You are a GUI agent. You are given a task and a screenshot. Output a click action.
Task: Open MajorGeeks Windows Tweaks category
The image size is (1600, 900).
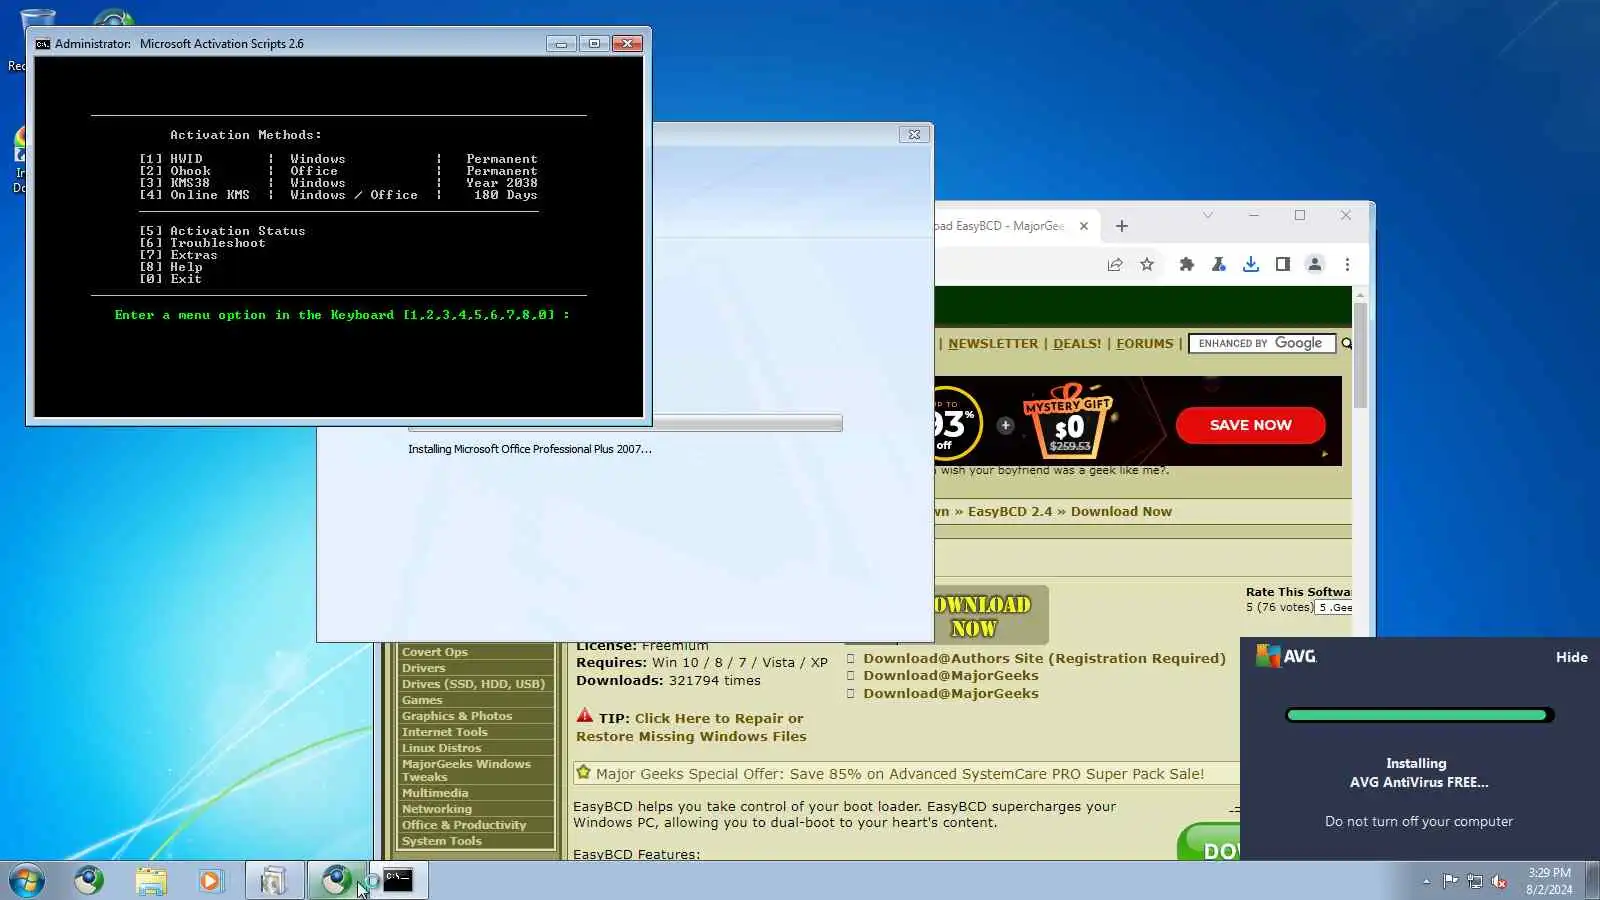(466, 770)
